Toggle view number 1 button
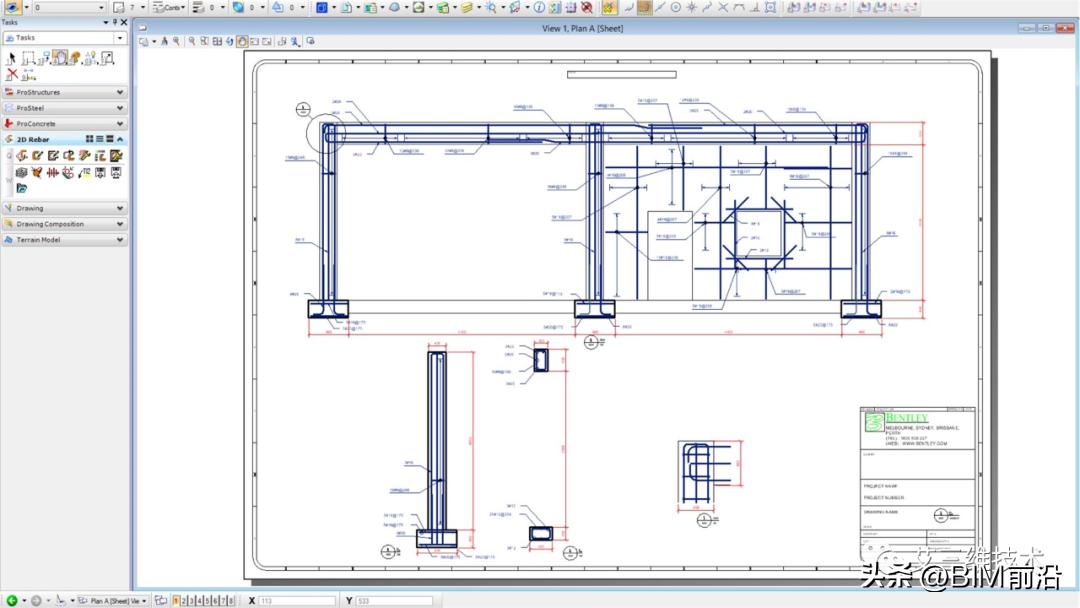The image size is (1080, 608). [176, 601]
